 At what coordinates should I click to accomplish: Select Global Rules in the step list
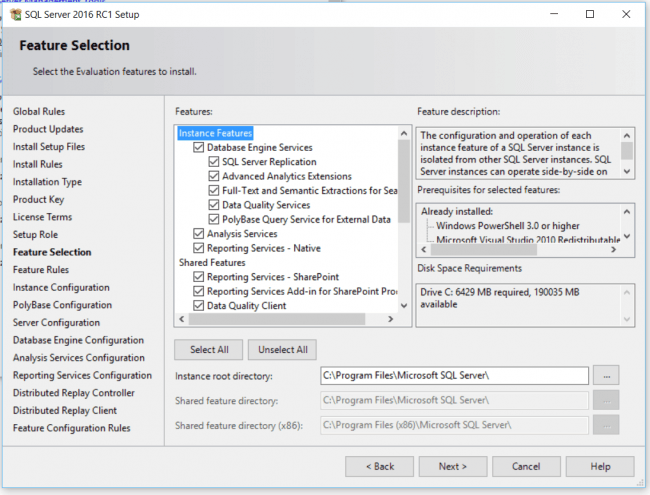(39, 112)
